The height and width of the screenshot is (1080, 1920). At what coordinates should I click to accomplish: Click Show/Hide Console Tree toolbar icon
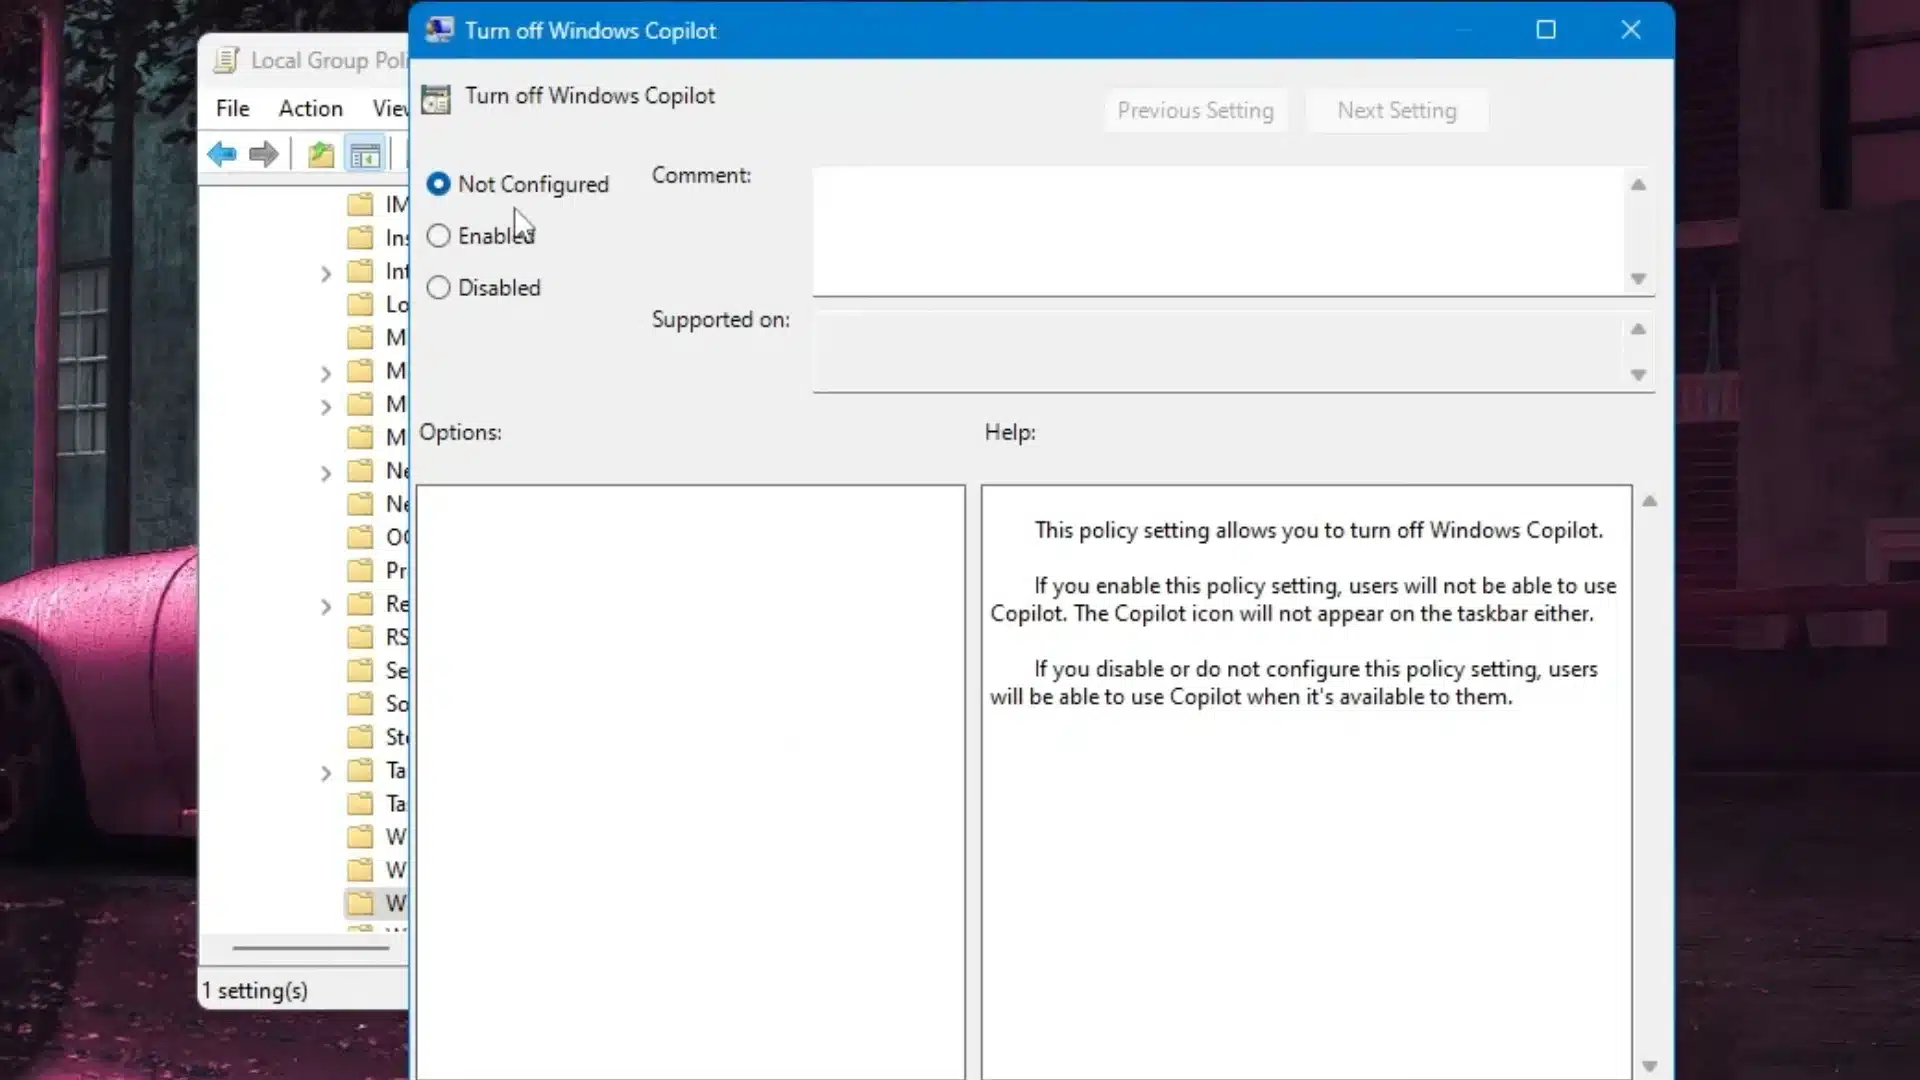(x=365, y=155)
